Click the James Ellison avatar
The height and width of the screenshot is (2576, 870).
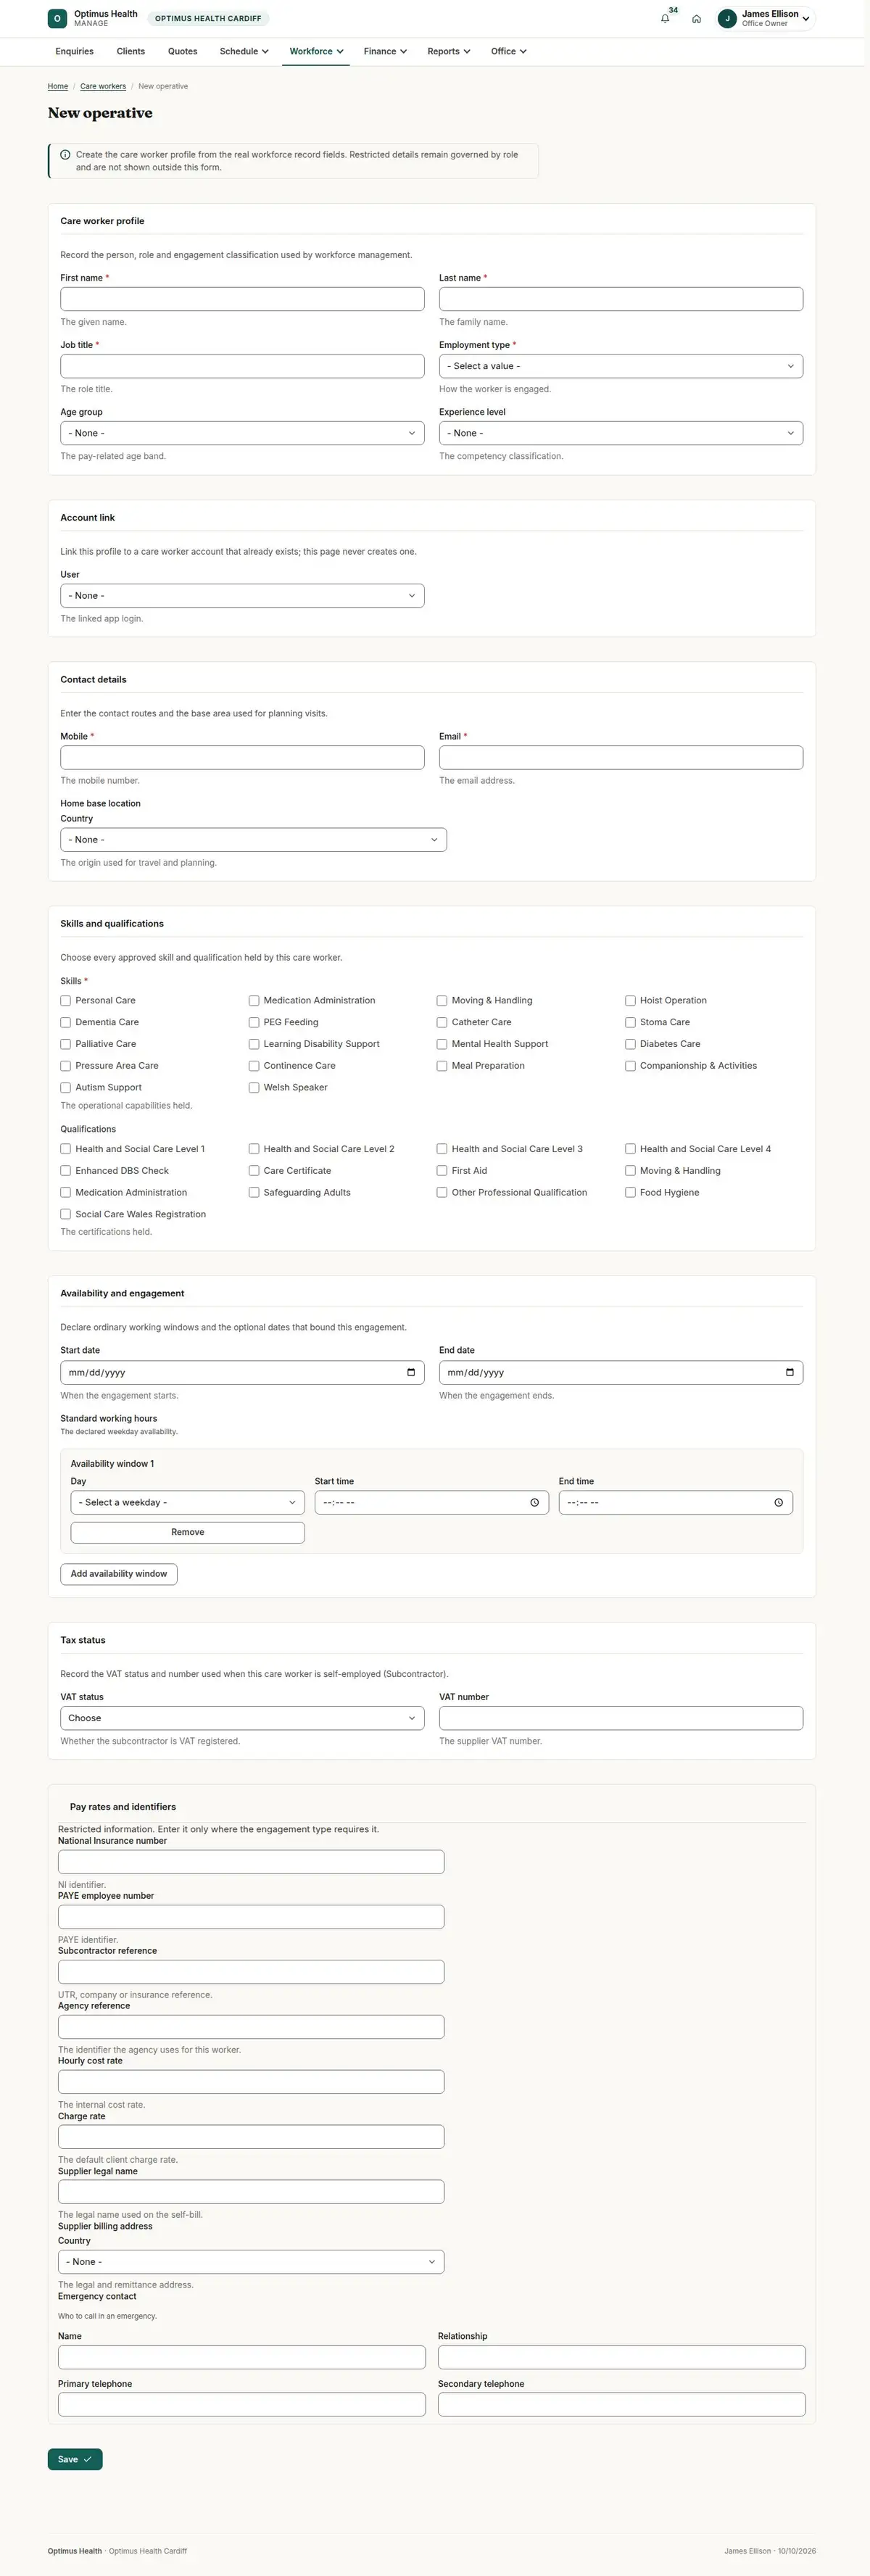[x=727, y=18]
